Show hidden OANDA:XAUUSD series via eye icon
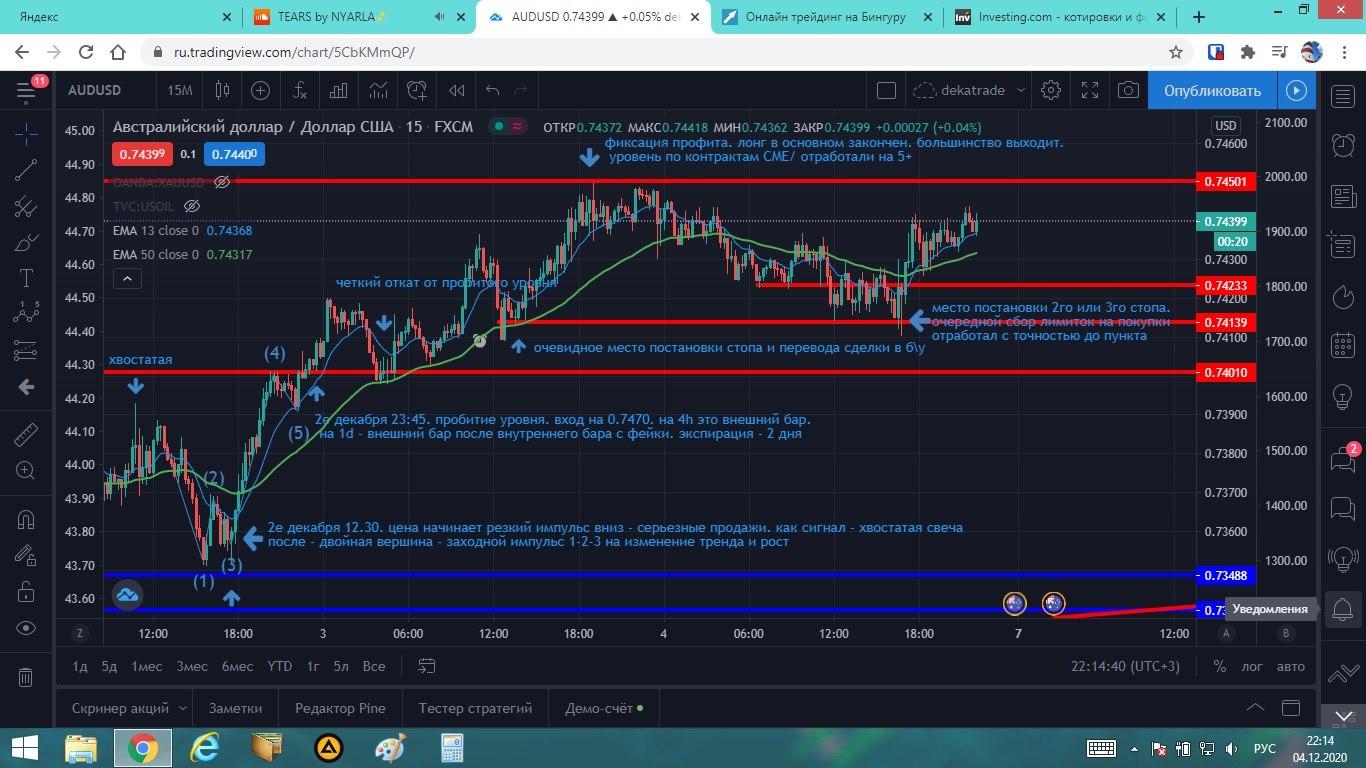 223,182
